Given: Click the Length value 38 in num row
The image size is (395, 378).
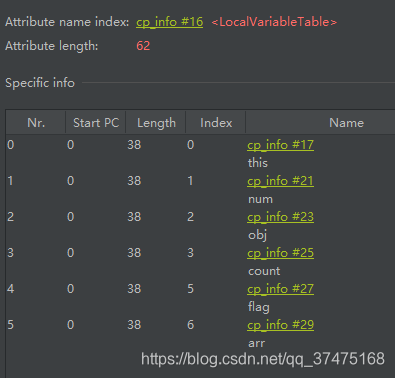Looking at the screenshot, I should pos(134,181).
